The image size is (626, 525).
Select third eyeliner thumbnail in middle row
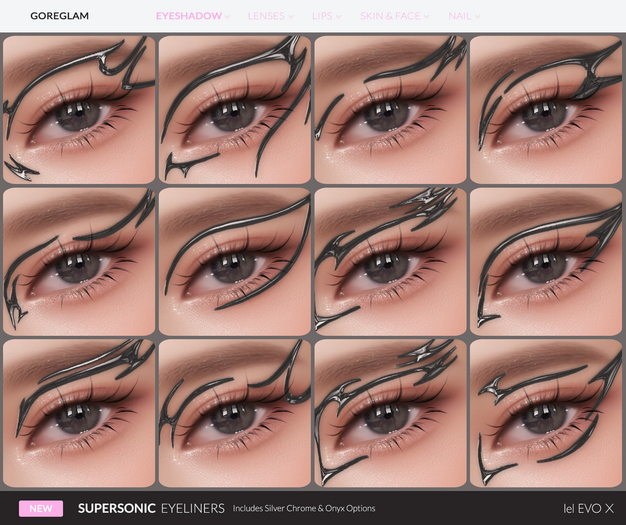click(390, 262)
